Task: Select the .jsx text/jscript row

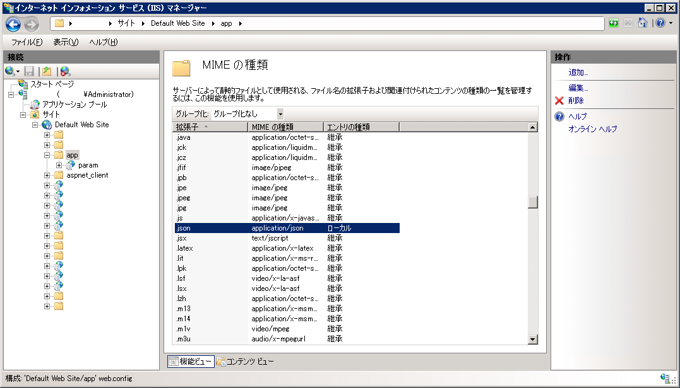Action: [287, 238]
